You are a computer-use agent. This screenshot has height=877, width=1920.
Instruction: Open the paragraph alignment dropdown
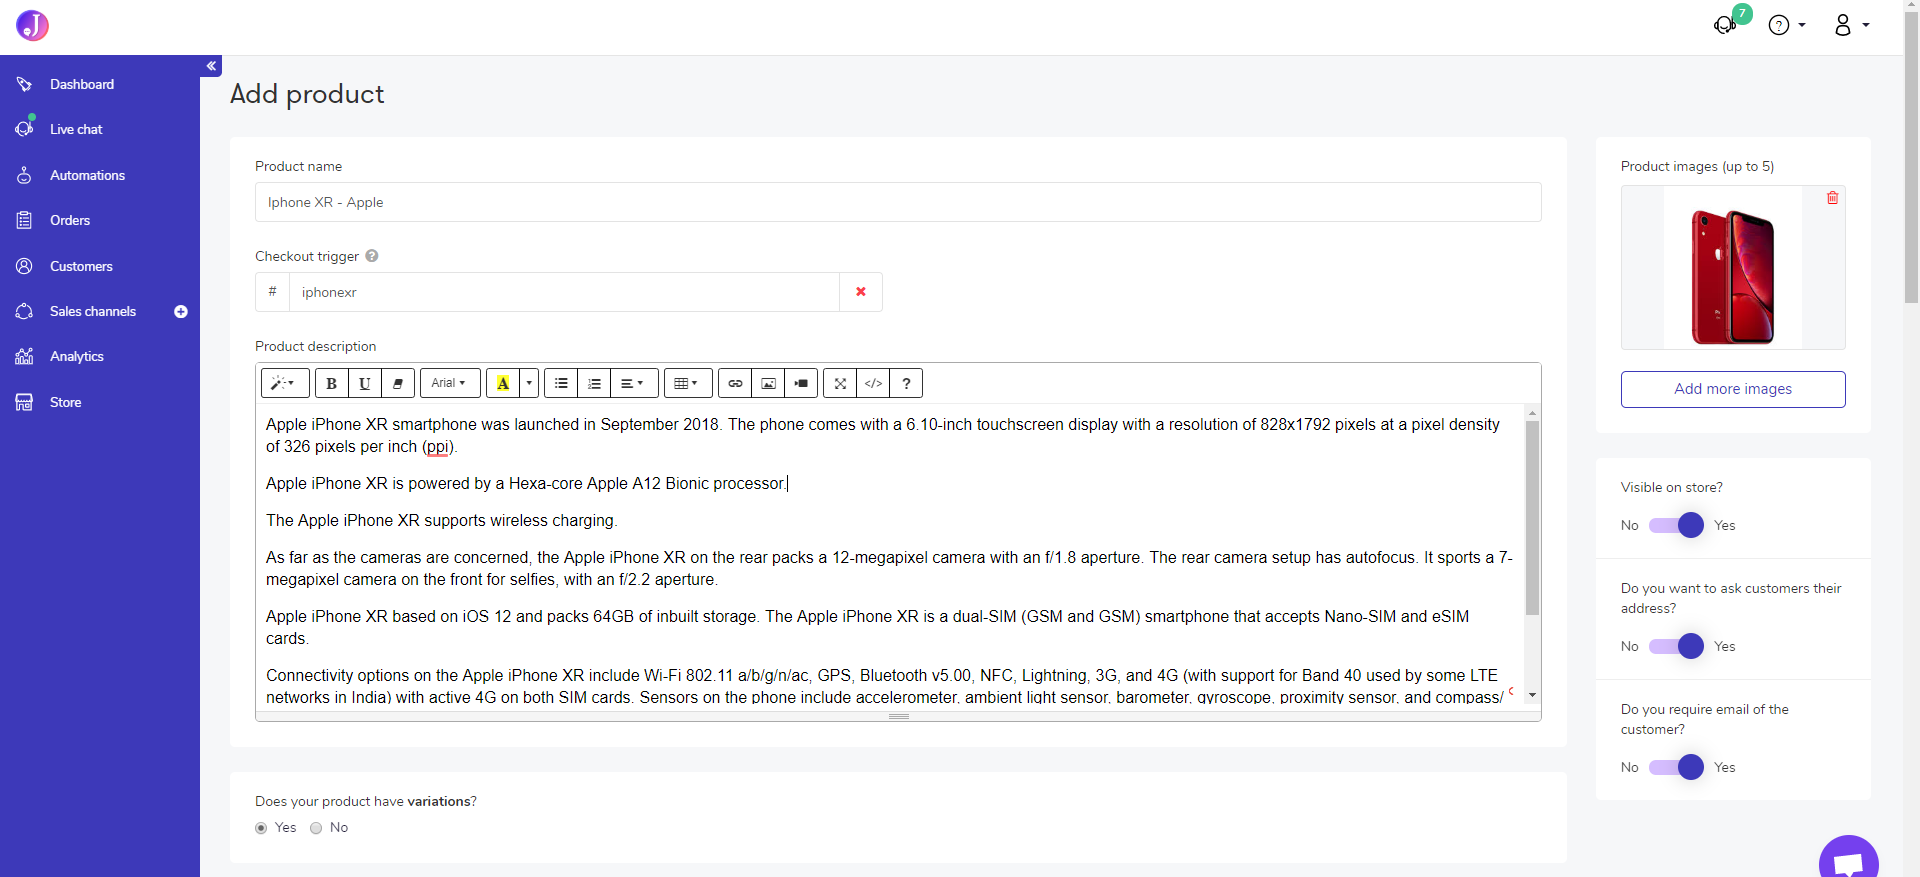634,383
